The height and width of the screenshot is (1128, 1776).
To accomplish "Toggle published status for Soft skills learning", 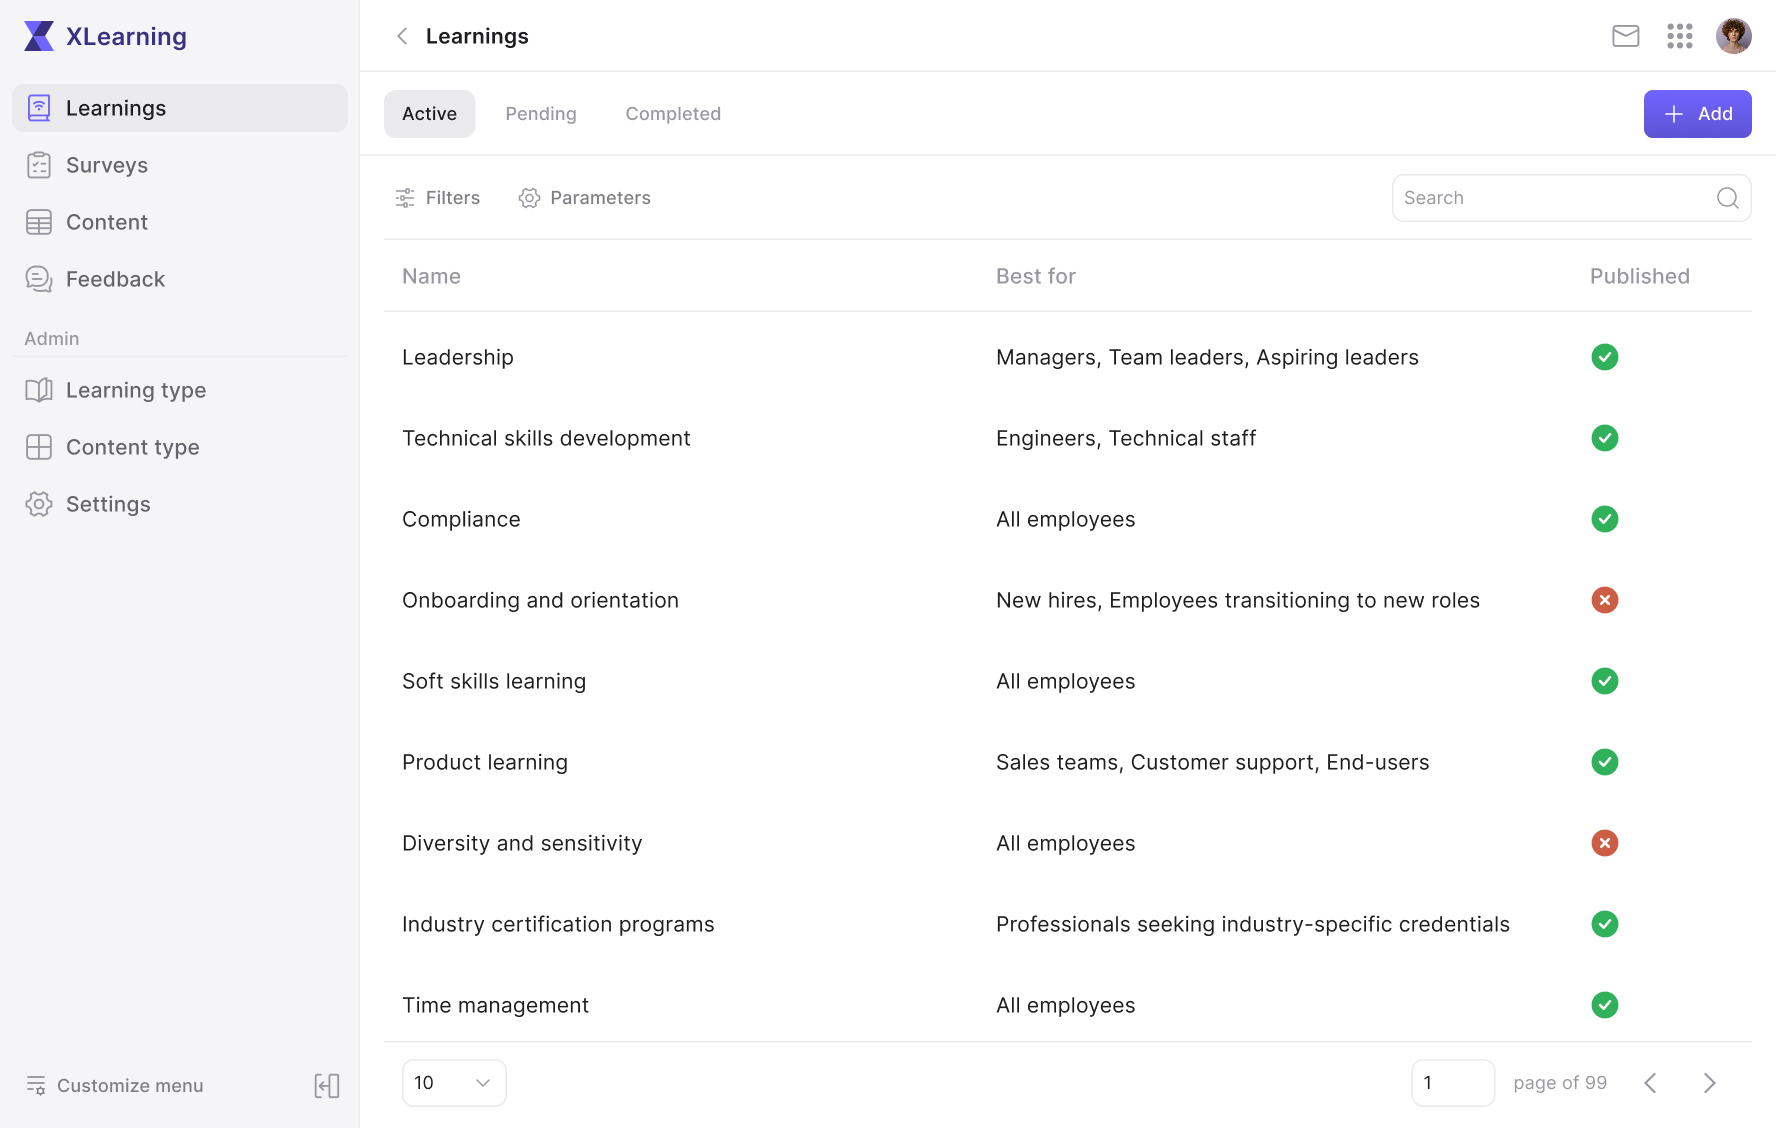I will 1605,681.
